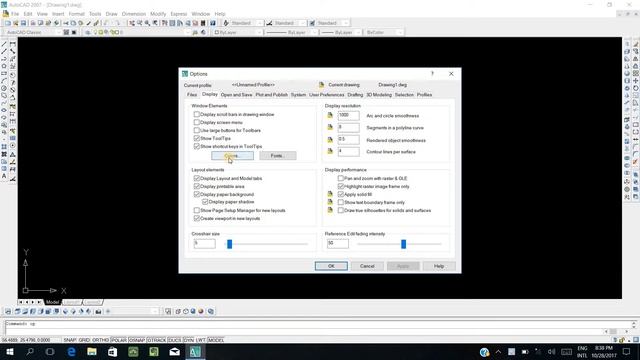The width and height of the screenshot is (640, 360).
Task: Enable Show Page Setup Manager for new layouts
Action: click(x=197, y=211)
